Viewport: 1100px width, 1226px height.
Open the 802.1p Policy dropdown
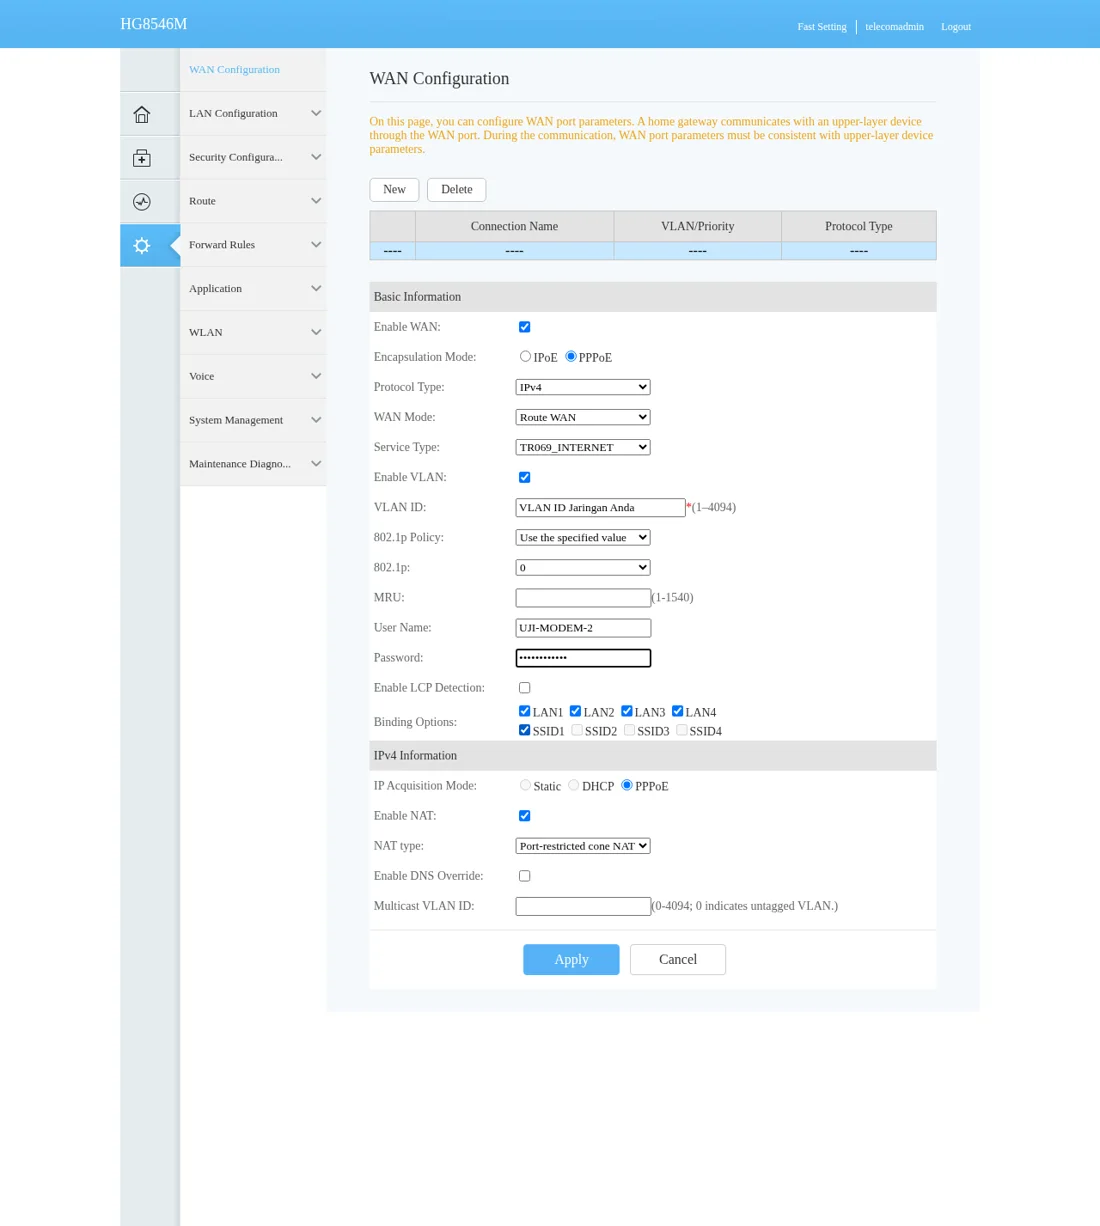583,537
